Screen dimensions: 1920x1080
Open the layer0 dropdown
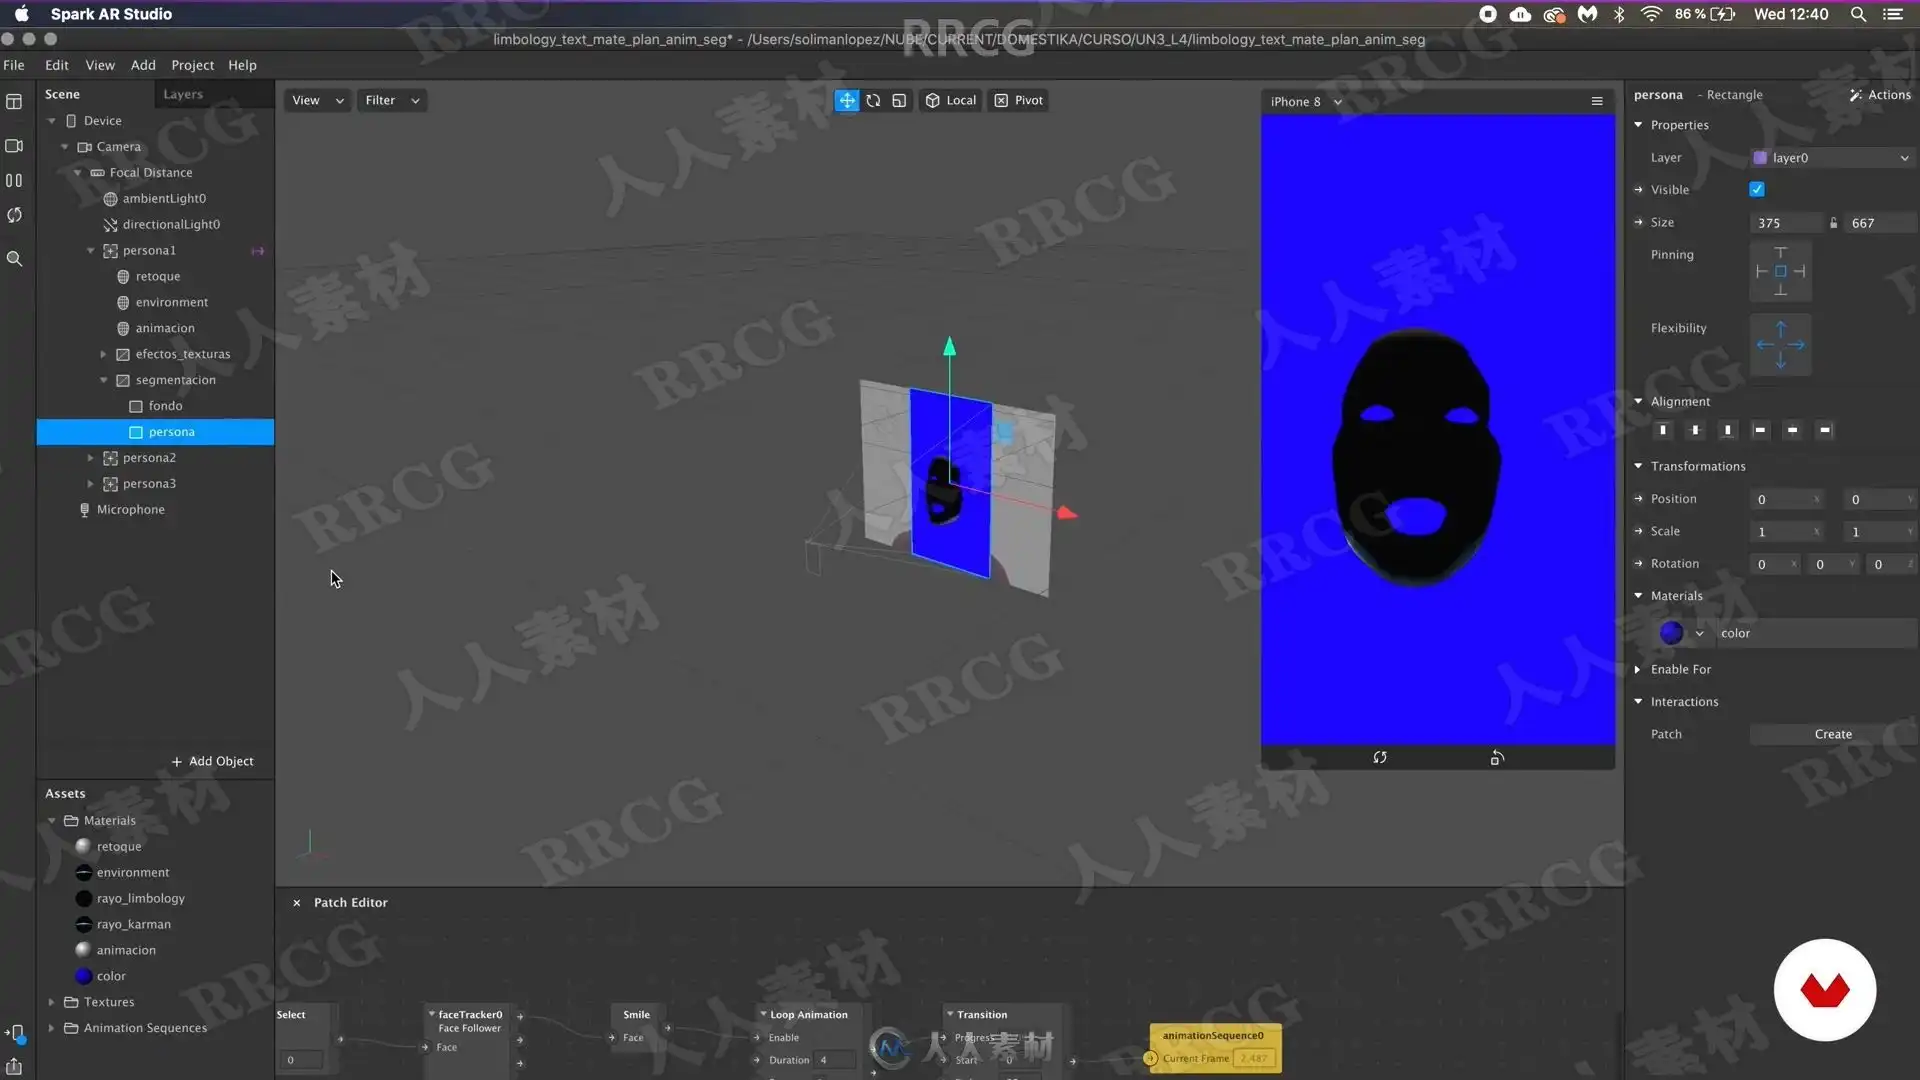(1832, 158)
